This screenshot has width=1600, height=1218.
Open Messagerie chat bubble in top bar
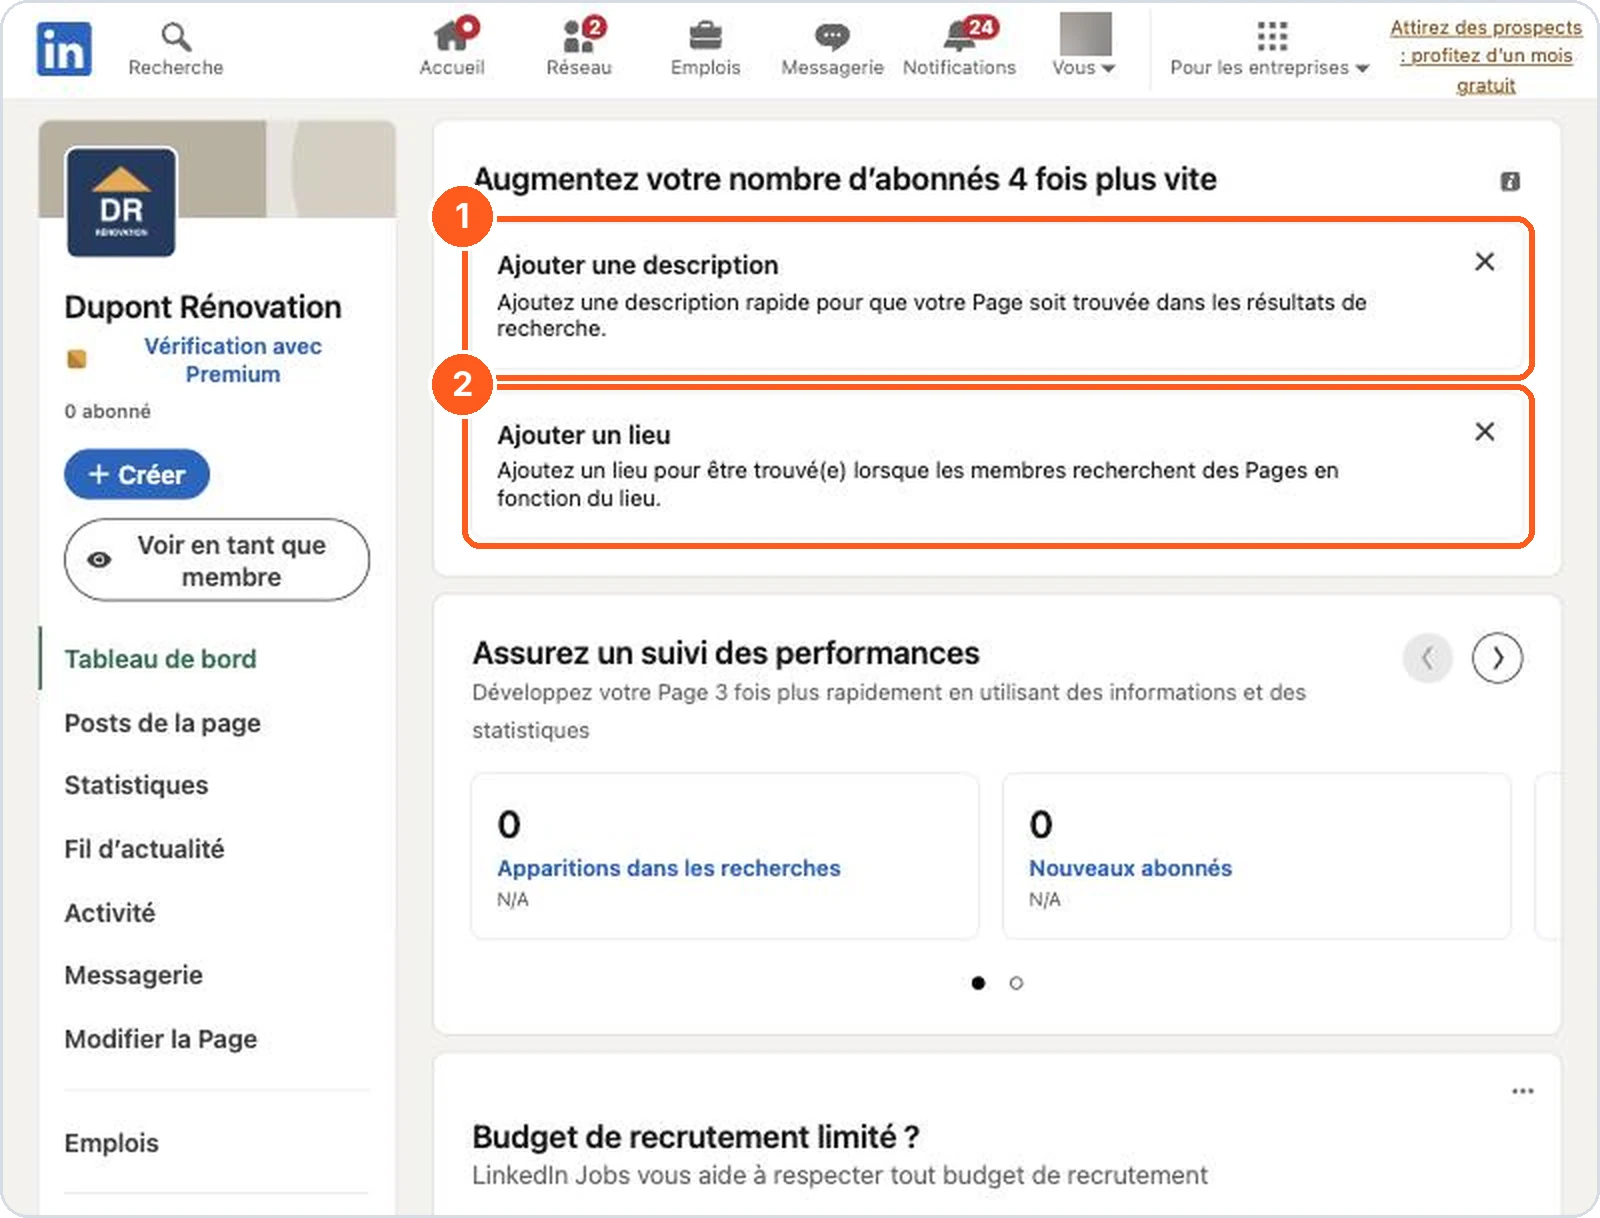[832, 48]
